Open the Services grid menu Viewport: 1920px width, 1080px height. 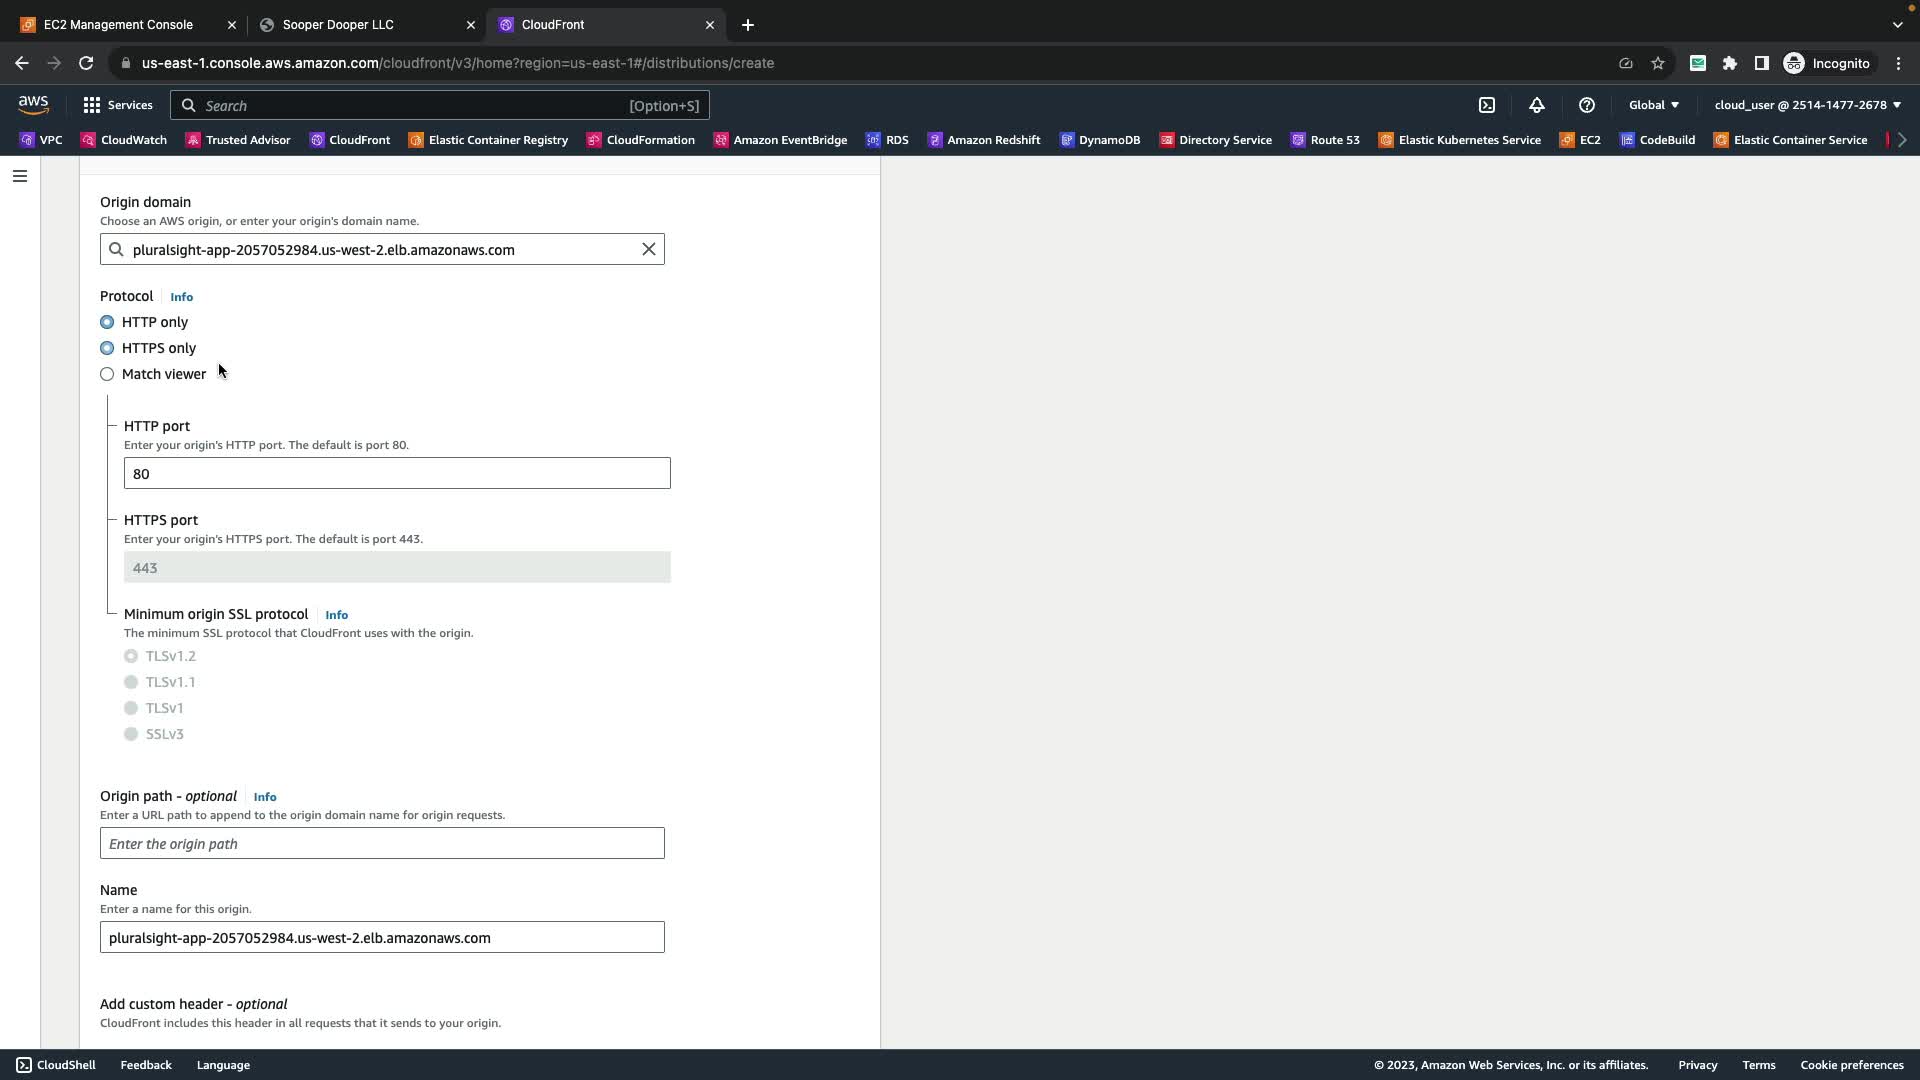(x=117, y=105)
